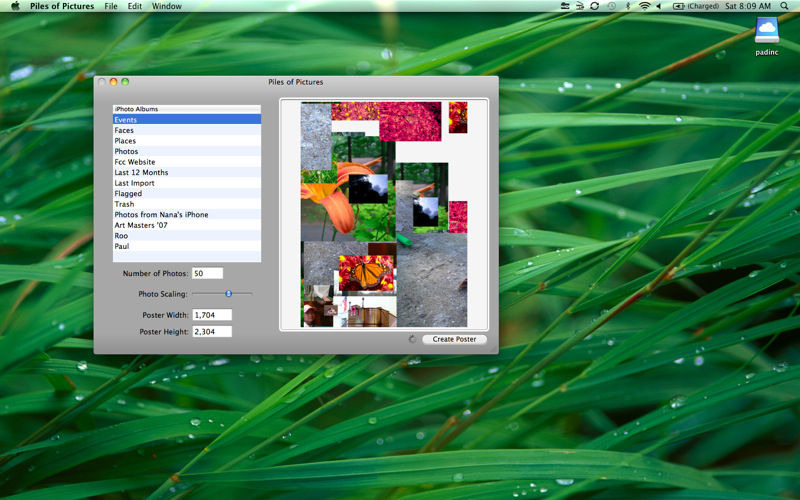Viewport: 800px width, 500px height.
Task: Open the padinc cloud drive icon
Action: pos(766,31)
